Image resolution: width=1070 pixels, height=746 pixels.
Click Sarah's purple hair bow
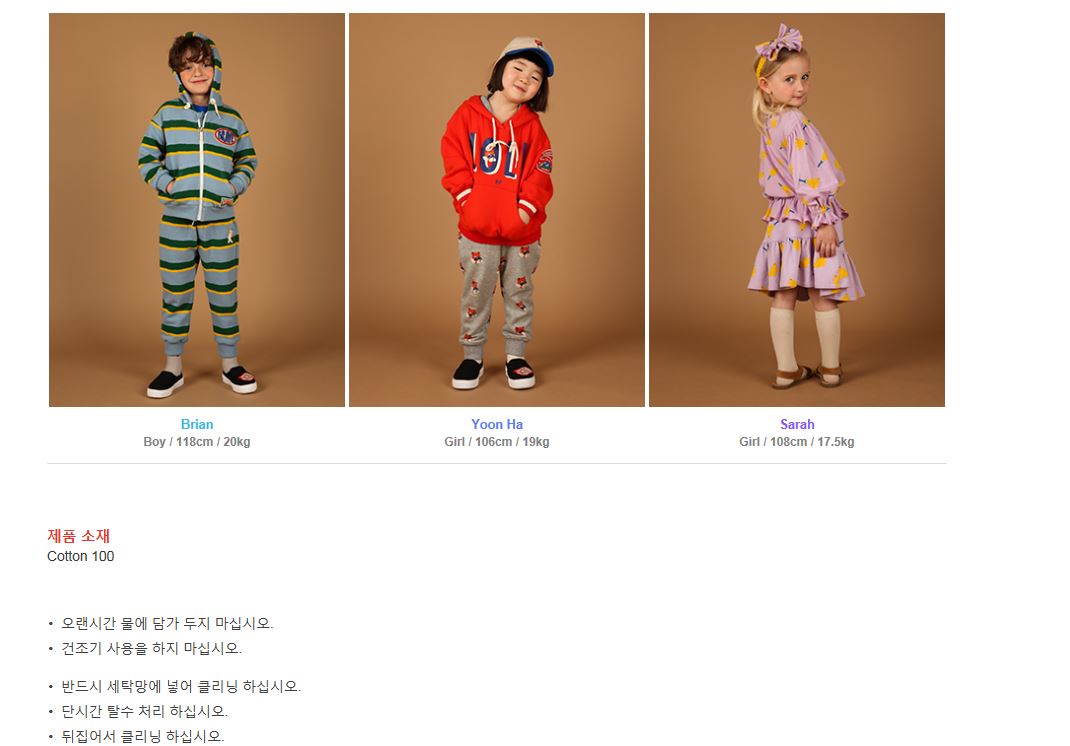coord(779,42)
